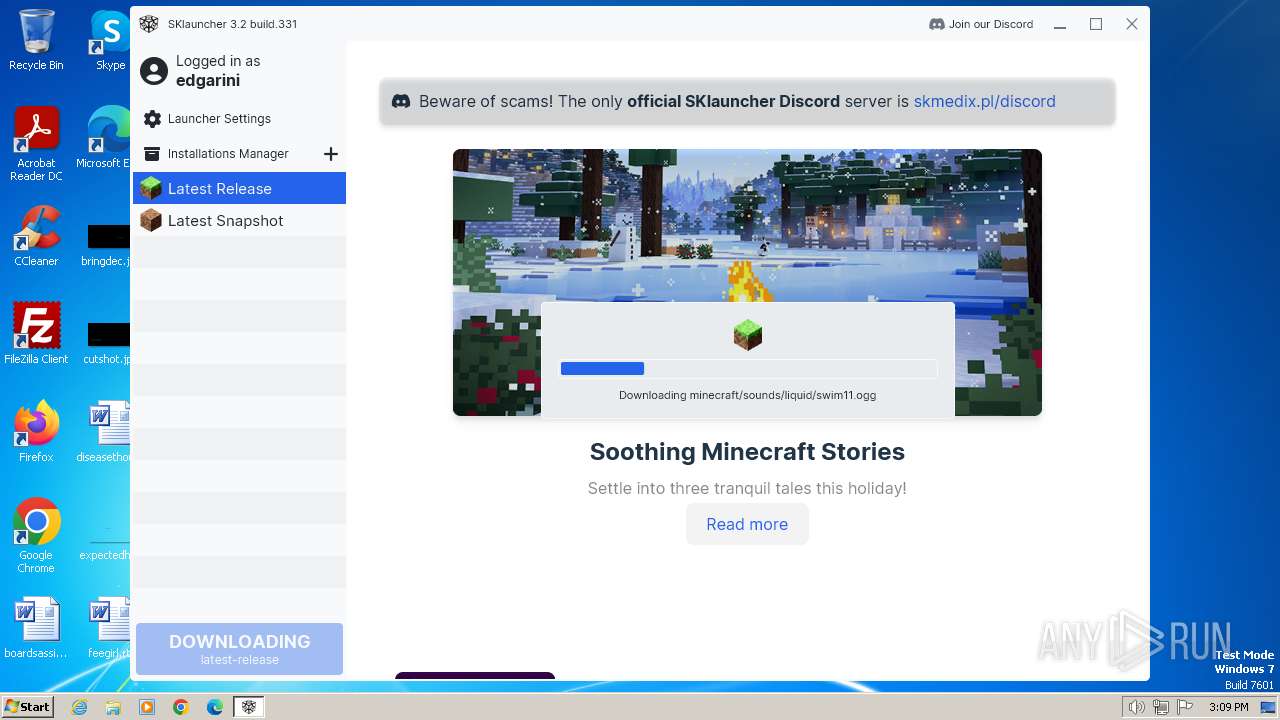Select Latest Release installation
This screenshot has height=720, width=1280.
pos(239,188)
